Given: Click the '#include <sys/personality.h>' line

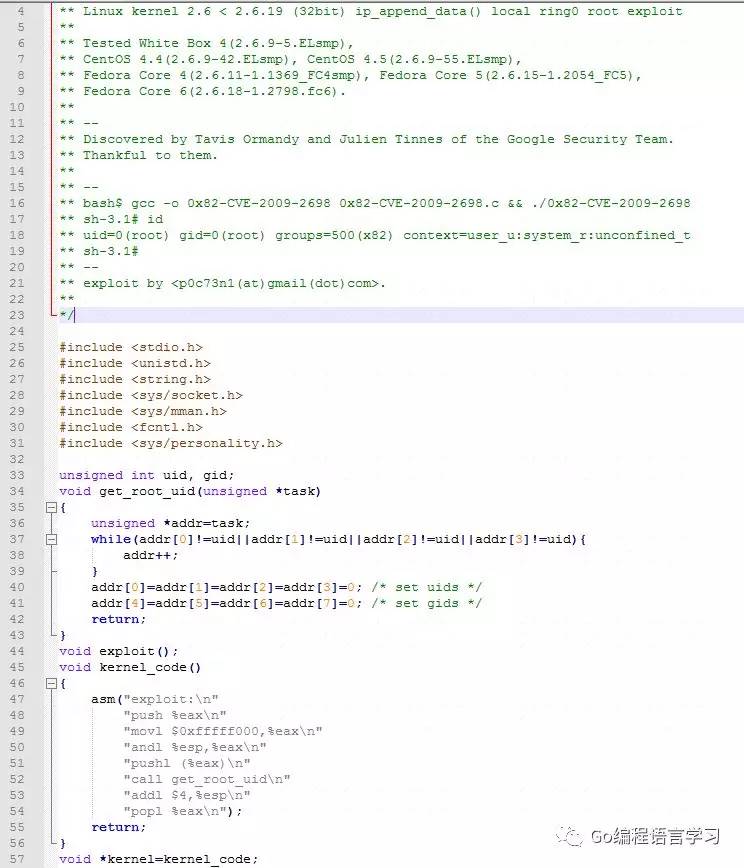Looking at the screenshot, I should (x=170, y=443).
